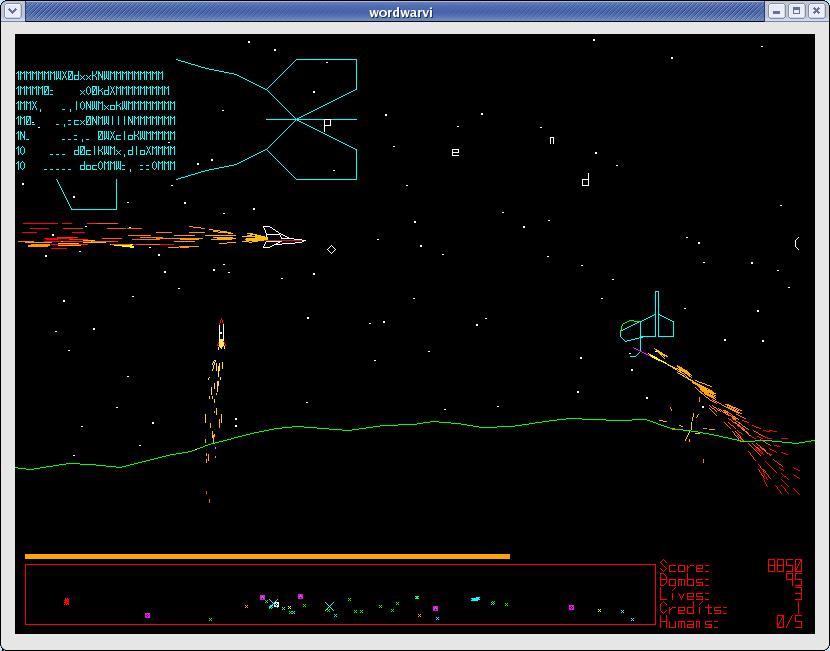Open the window menu in the title bar
The image size is (830, 651).
pos(12,11)
